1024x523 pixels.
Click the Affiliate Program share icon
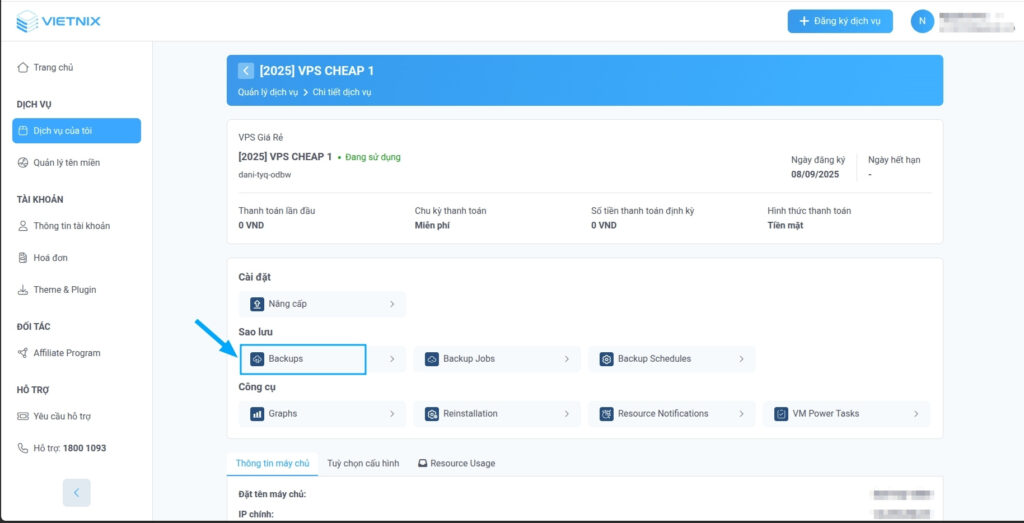23,353
